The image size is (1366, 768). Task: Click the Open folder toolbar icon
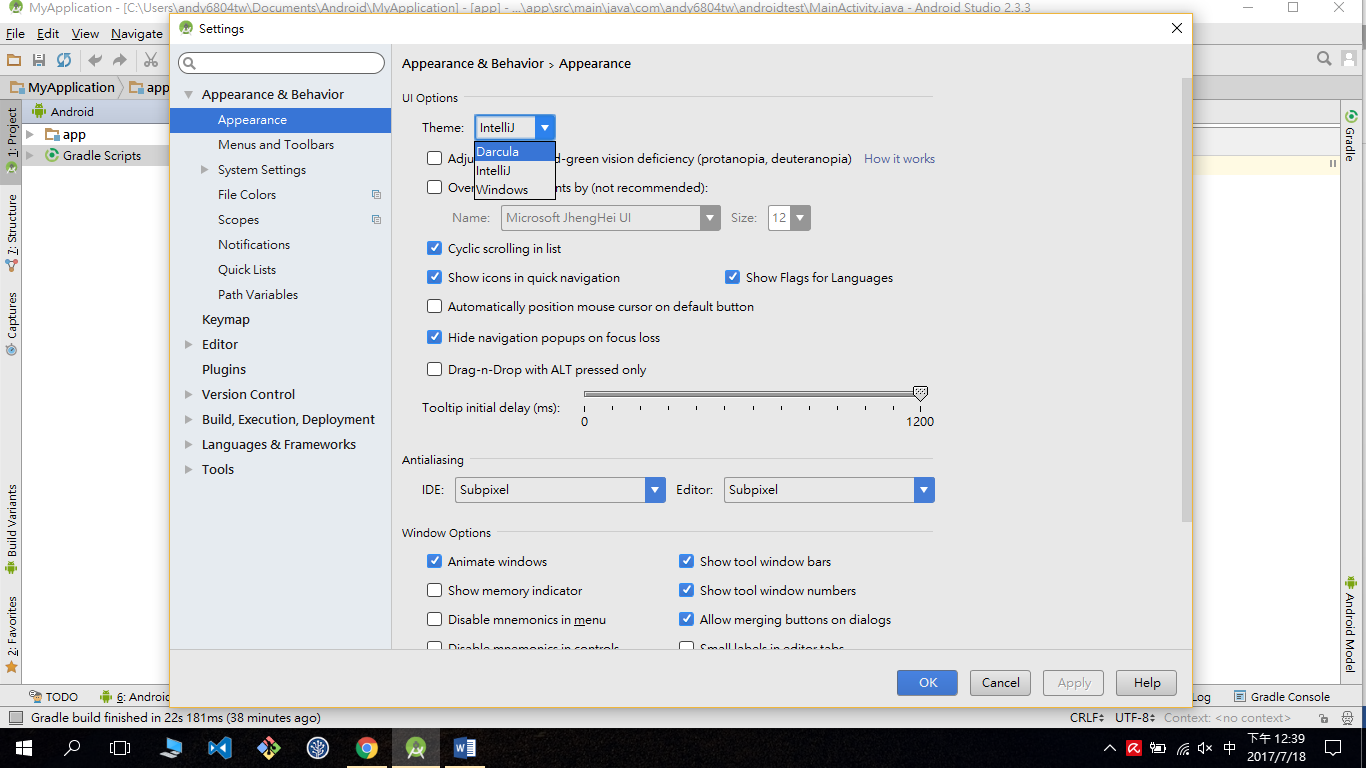pyautogui.click(x=14, y=60)
